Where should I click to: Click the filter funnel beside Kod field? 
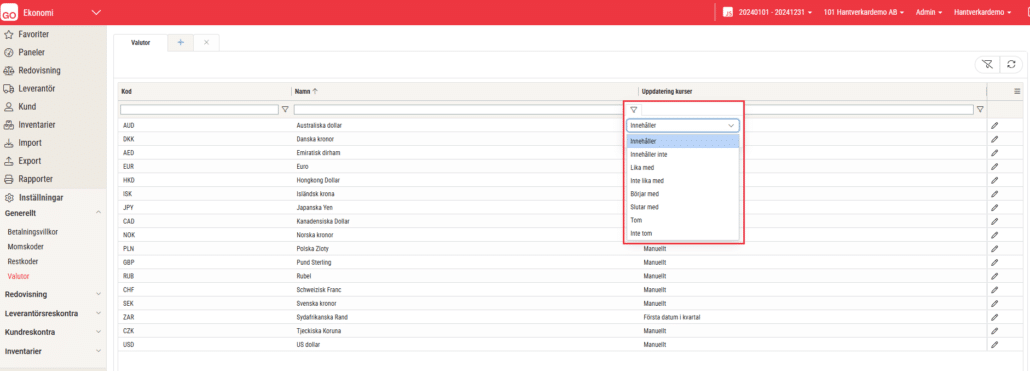click(285, 110)
